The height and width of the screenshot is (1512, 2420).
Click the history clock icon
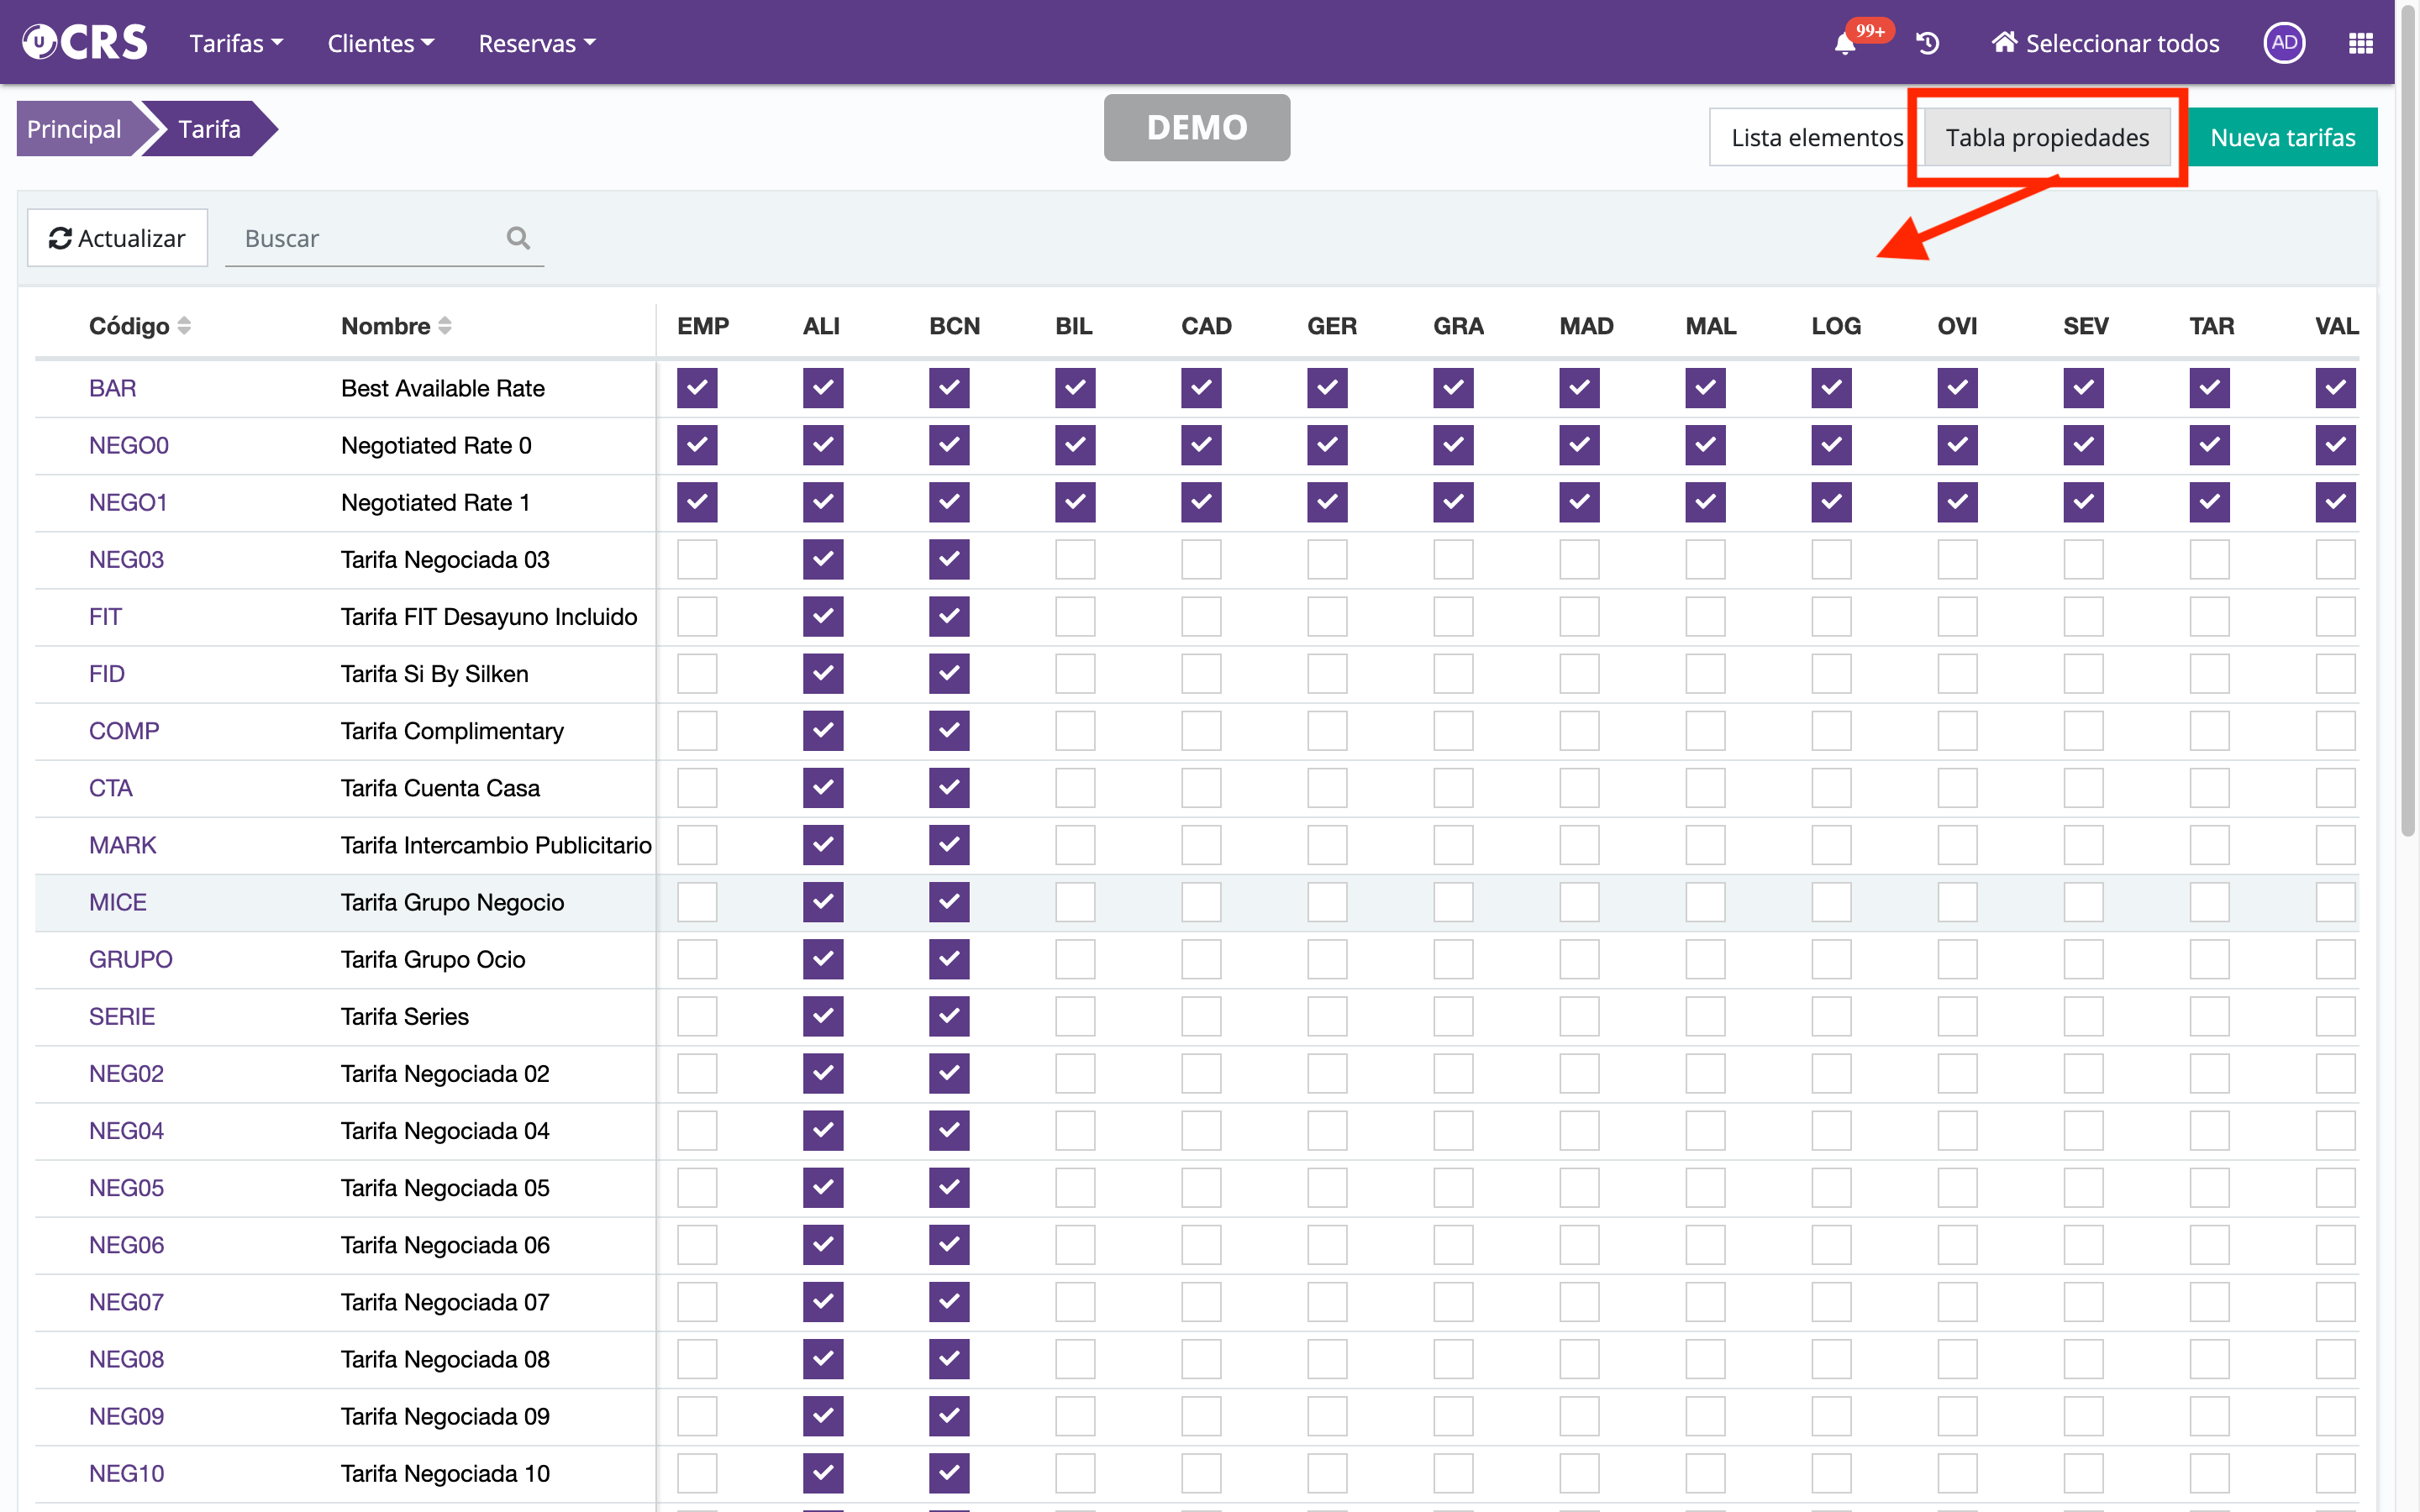tap(1928, 44)
